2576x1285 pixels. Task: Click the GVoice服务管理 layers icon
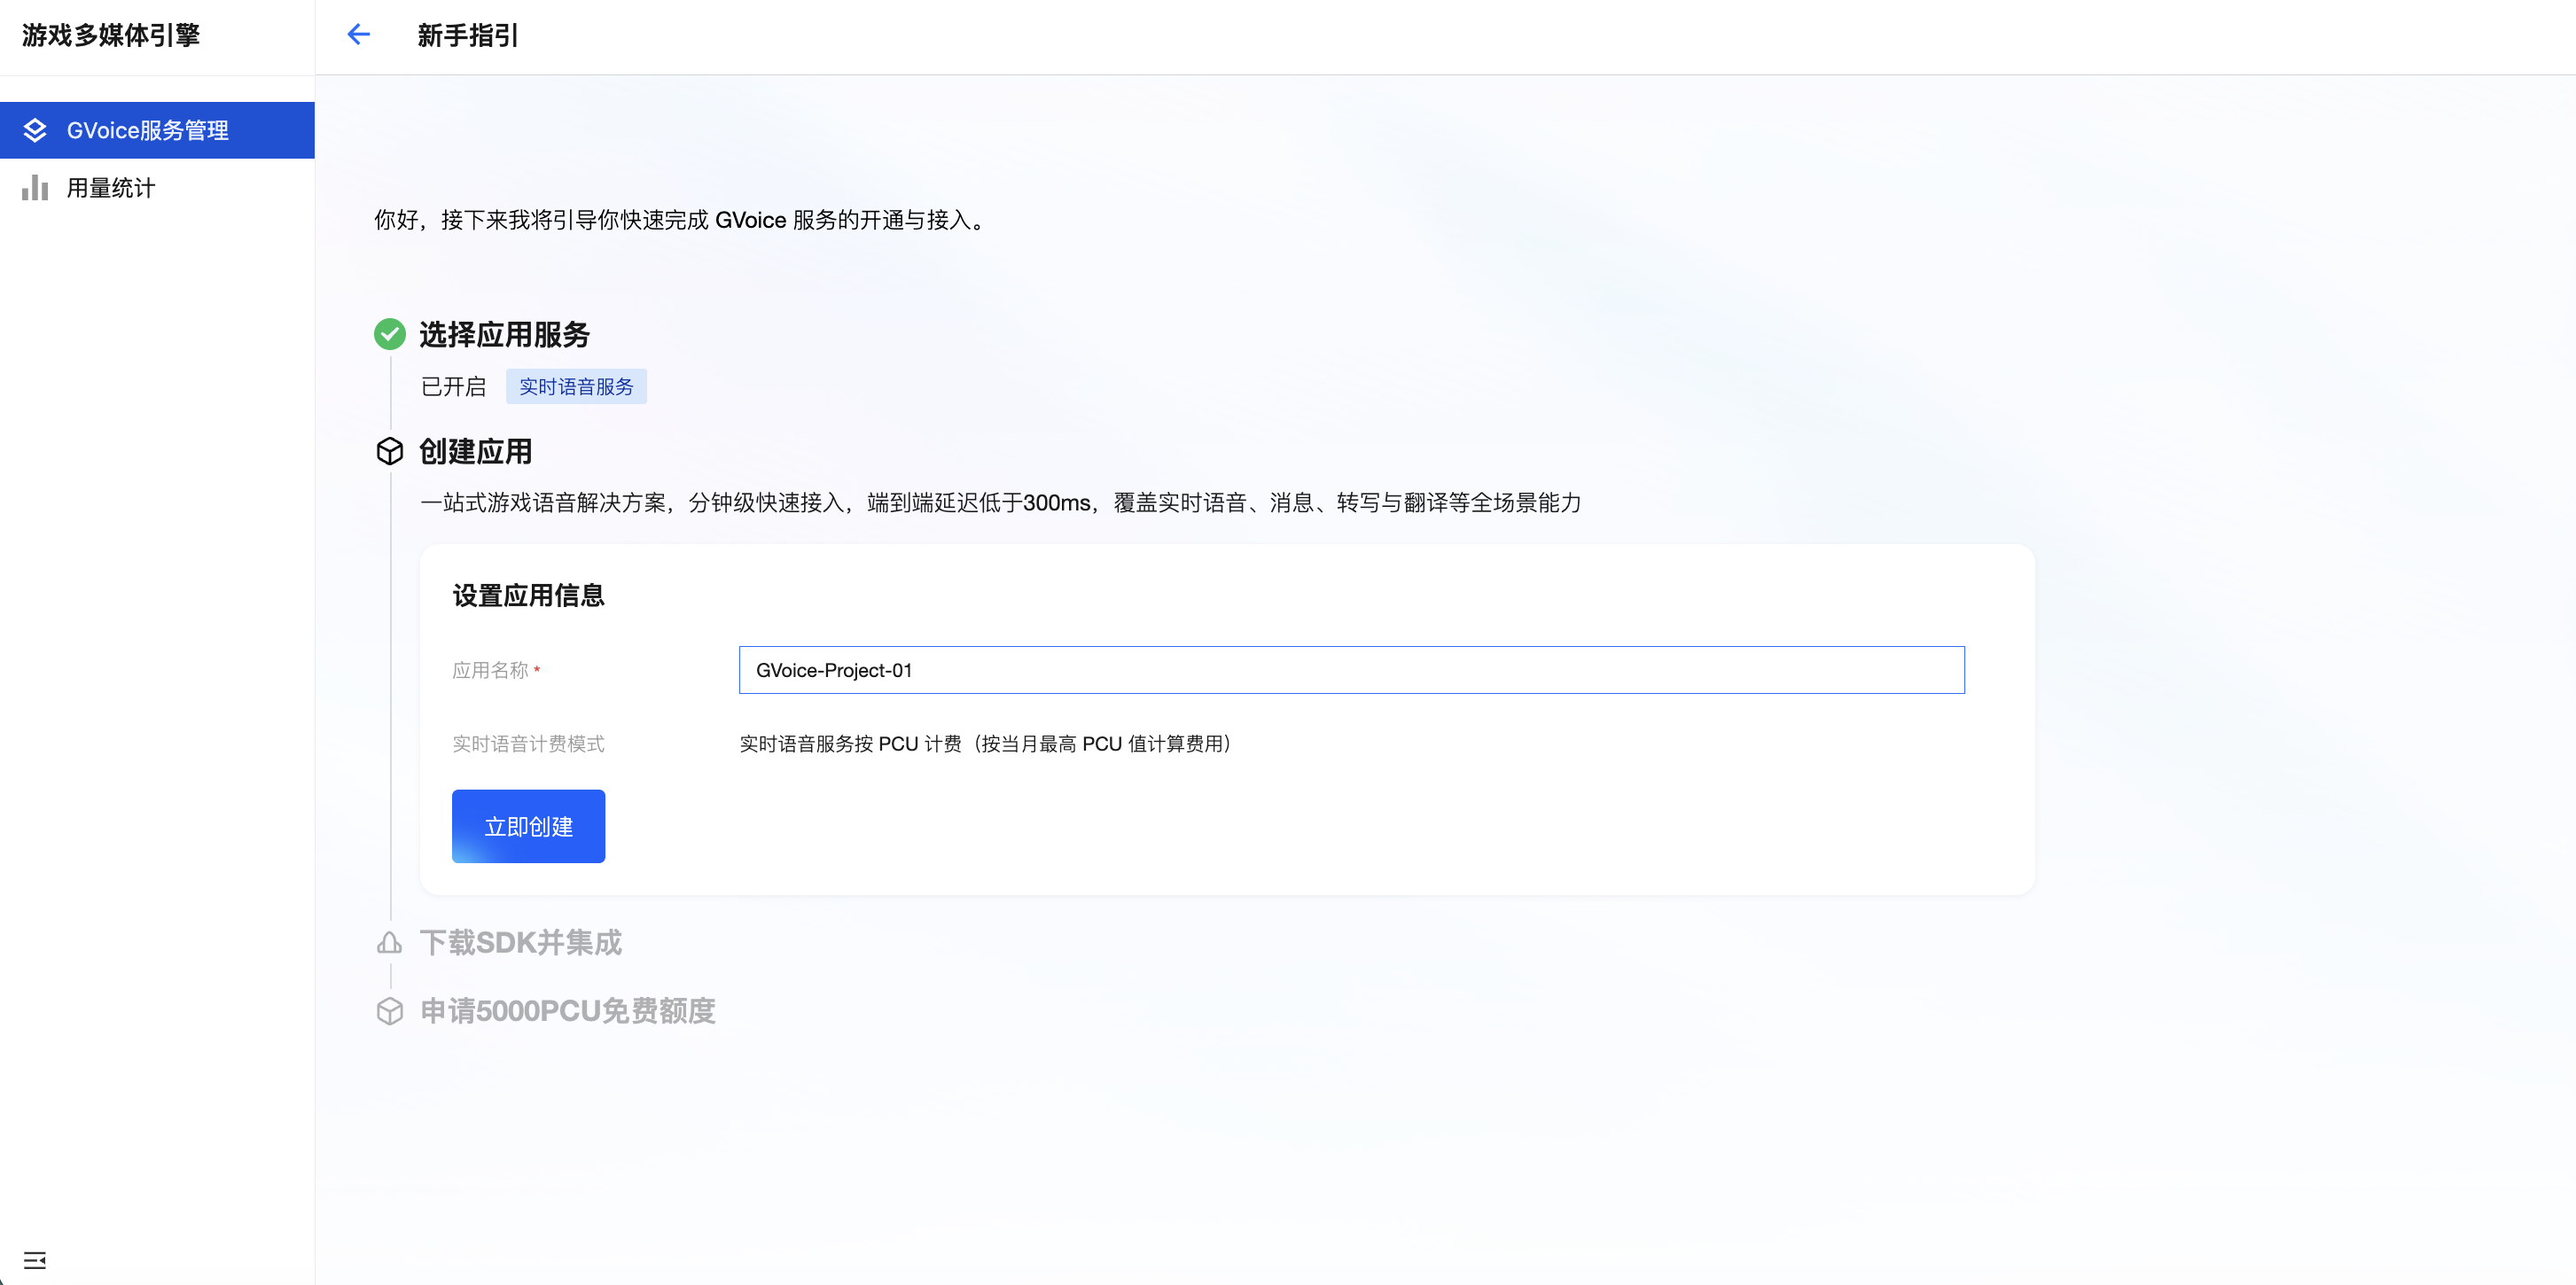click(x=35, y=130)
